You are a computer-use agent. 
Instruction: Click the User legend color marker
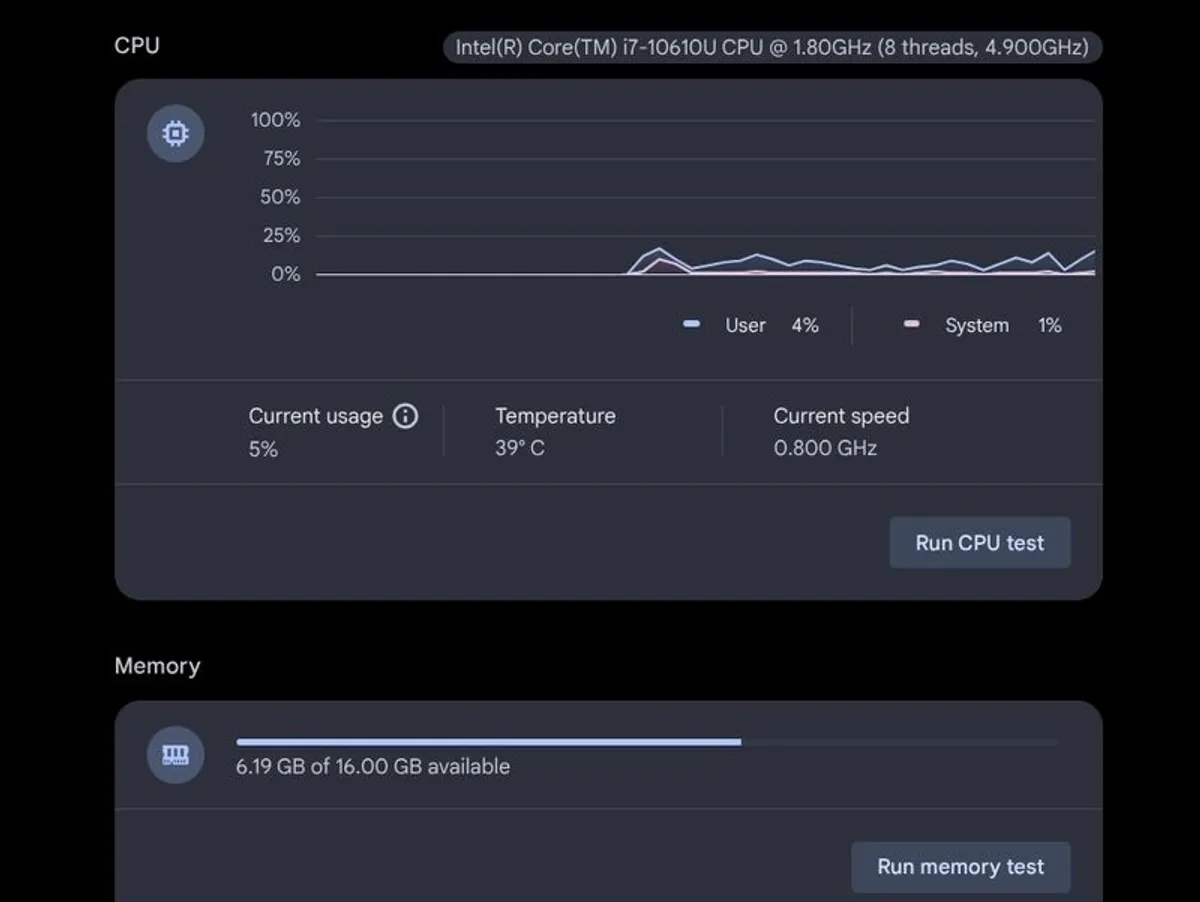691,325
